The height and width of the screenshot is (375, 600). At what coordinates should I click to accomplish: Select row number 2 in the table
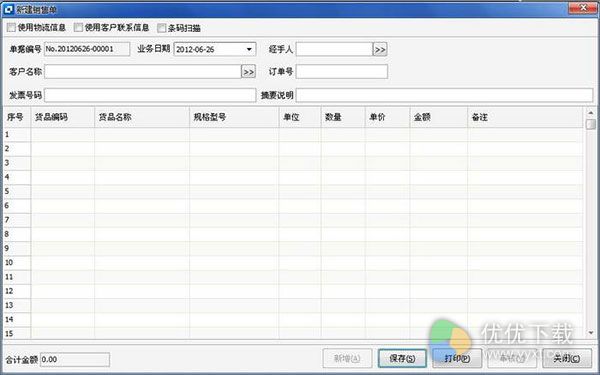[x=17, y=149]
